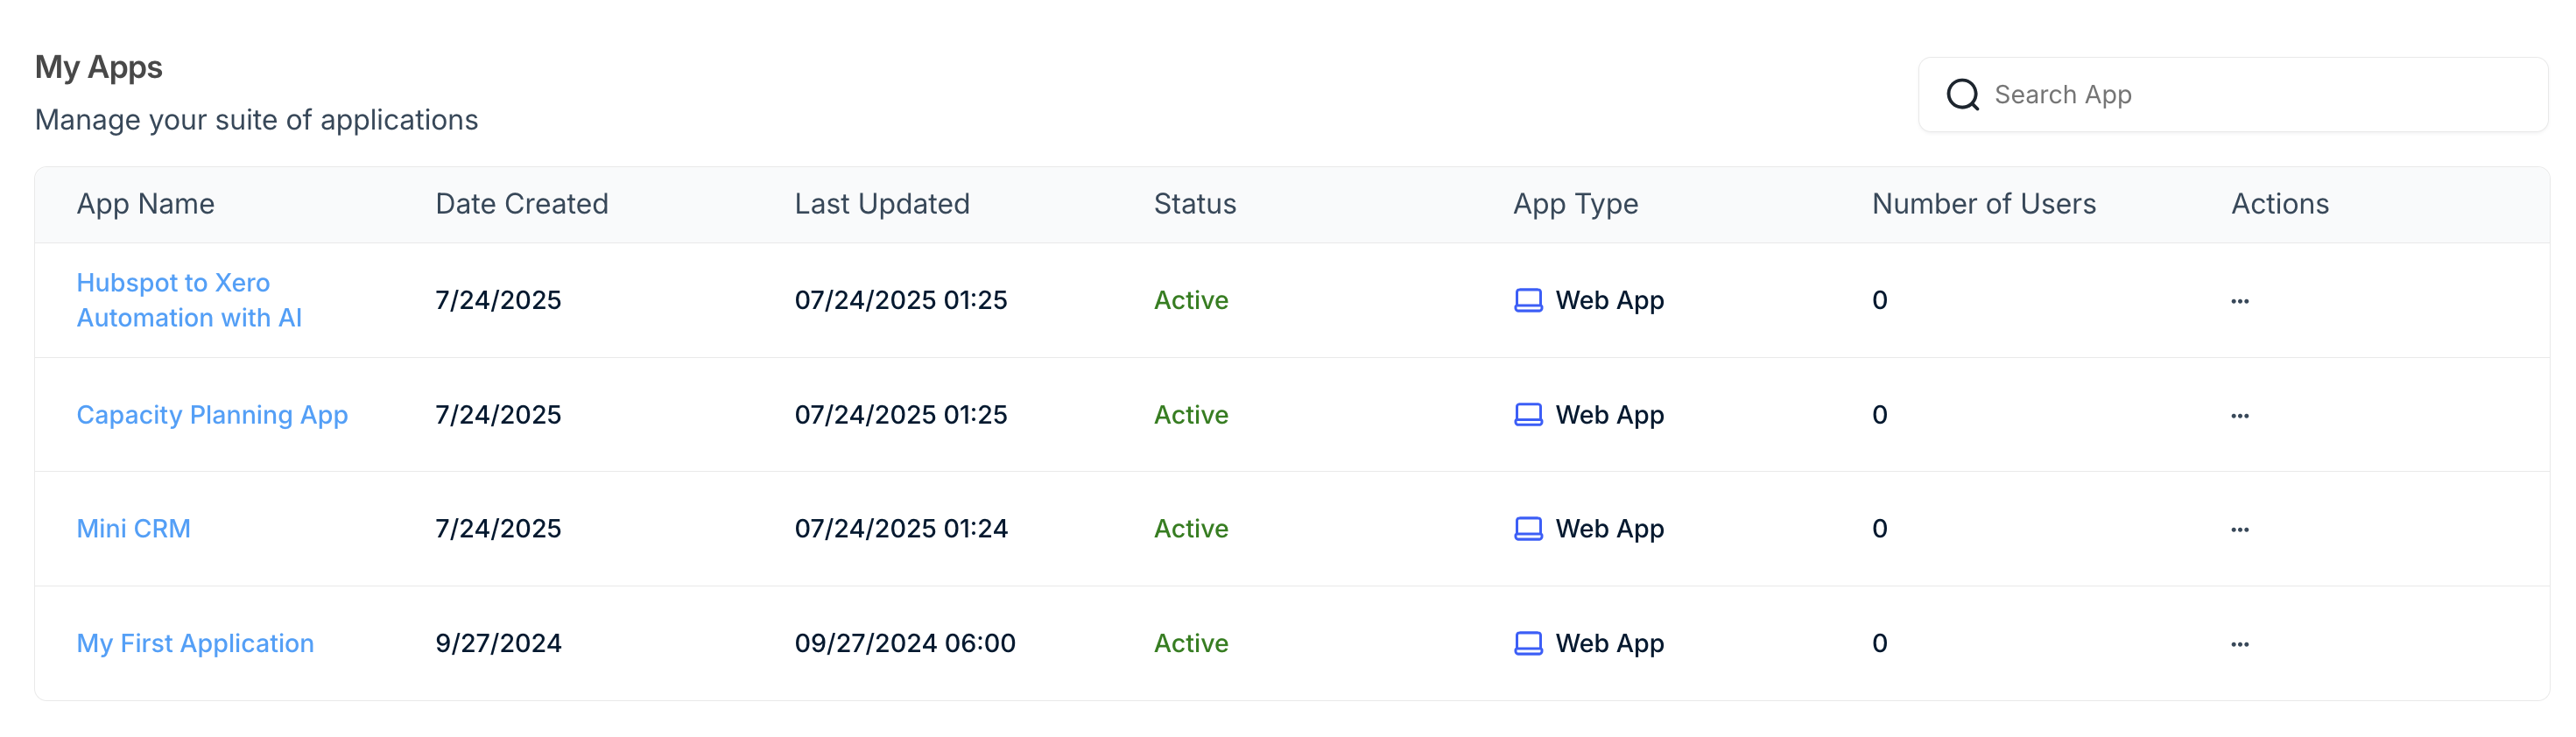Click the Date Created column header

(x=522, y=204)
